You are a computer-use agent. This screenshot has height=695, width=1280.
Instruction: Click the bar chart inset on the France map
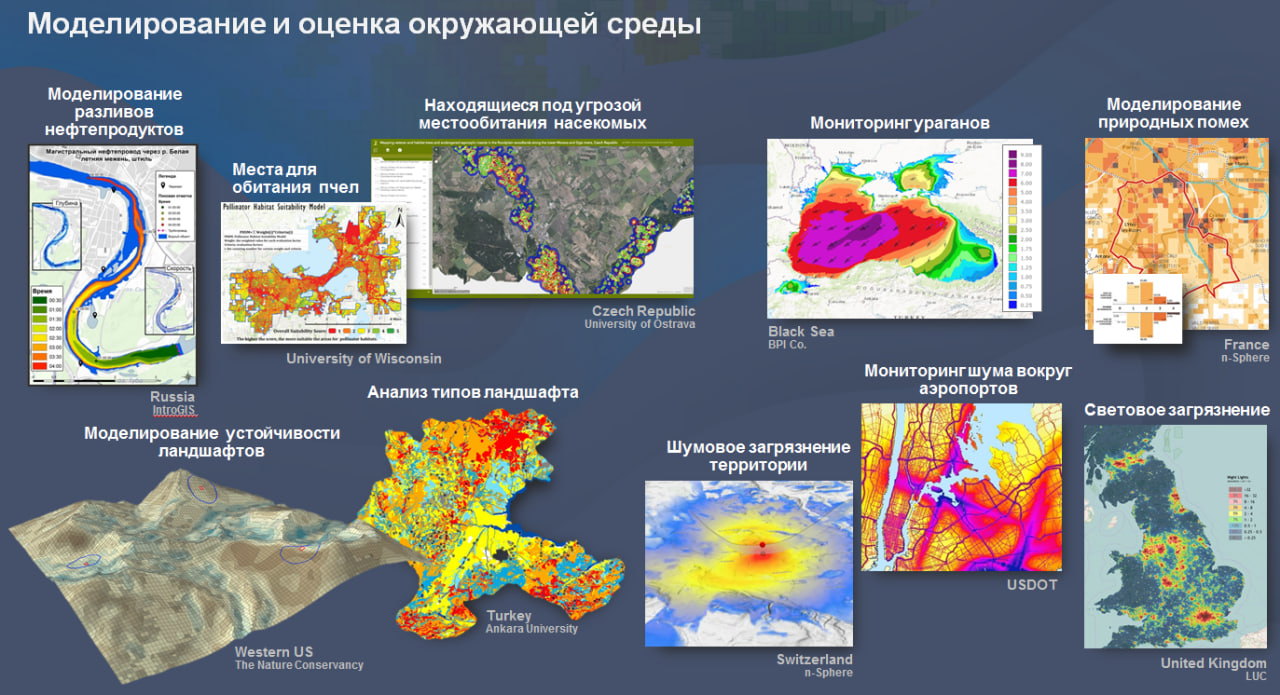[x=1138, y=310]
